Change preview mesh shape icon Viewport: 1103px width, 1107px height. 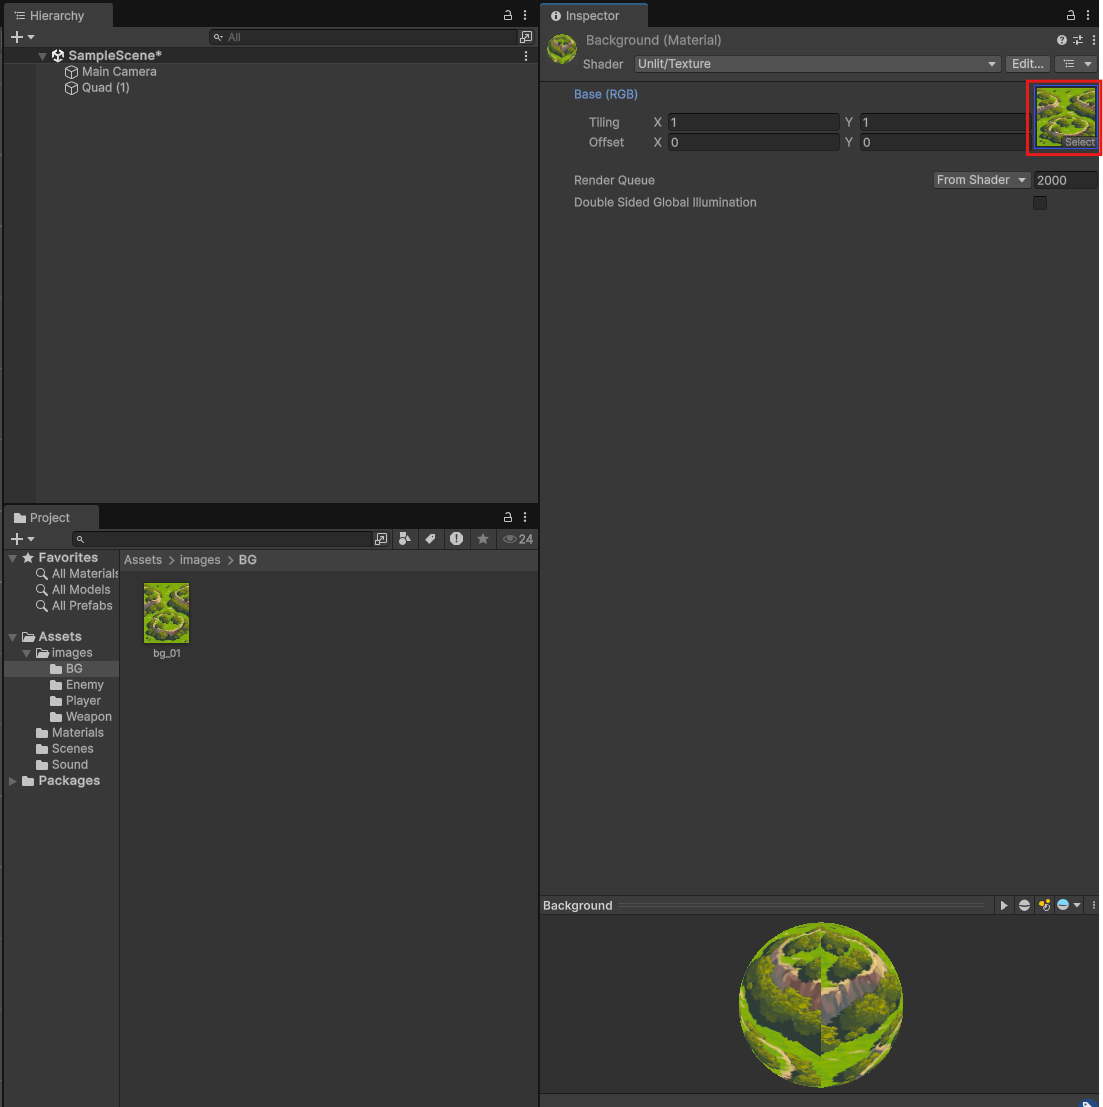coord(1024,905)
